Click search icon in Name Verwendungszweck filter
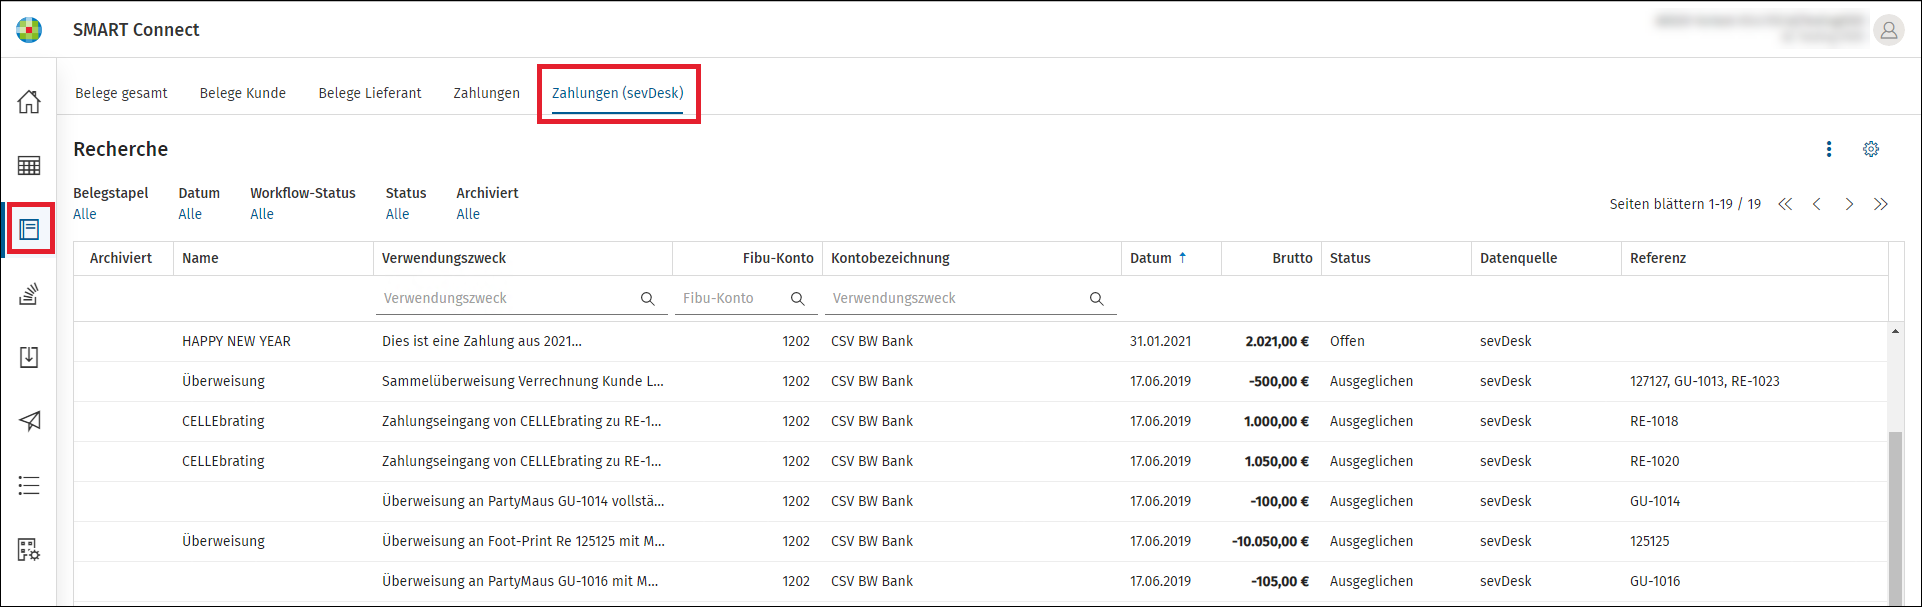 [648, 298]
